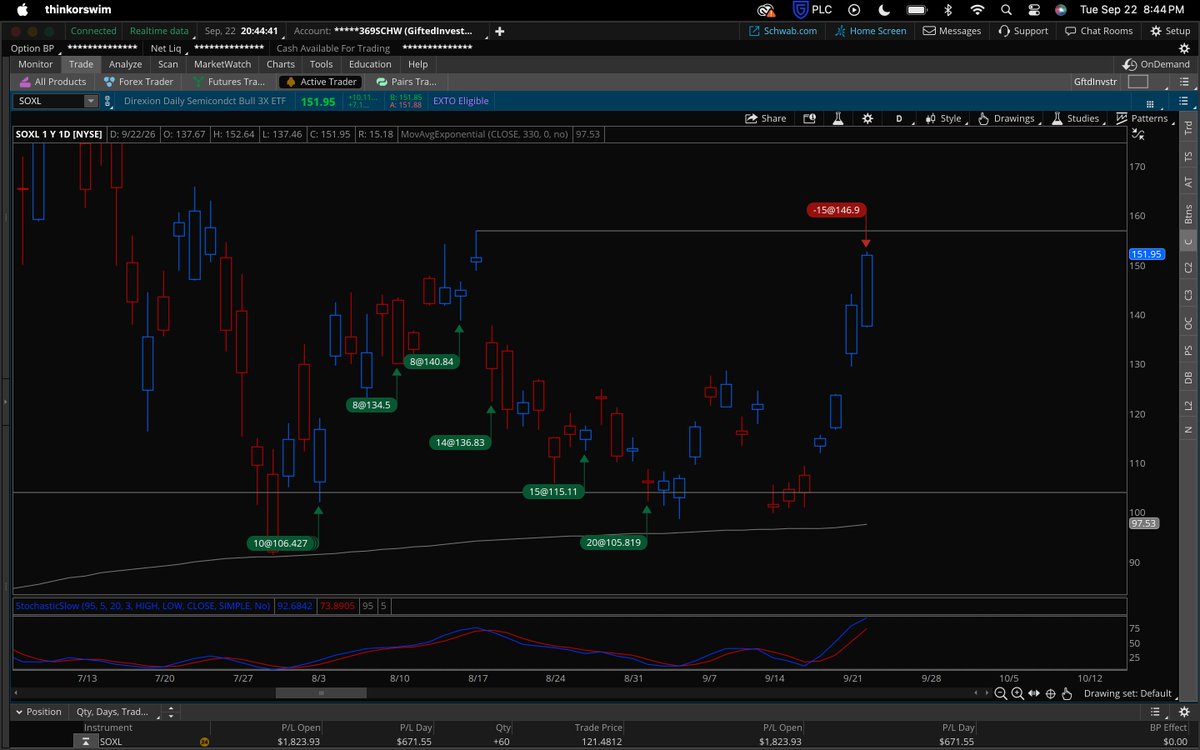Select the pointing hand drawing tool icon

point(1066,693)
